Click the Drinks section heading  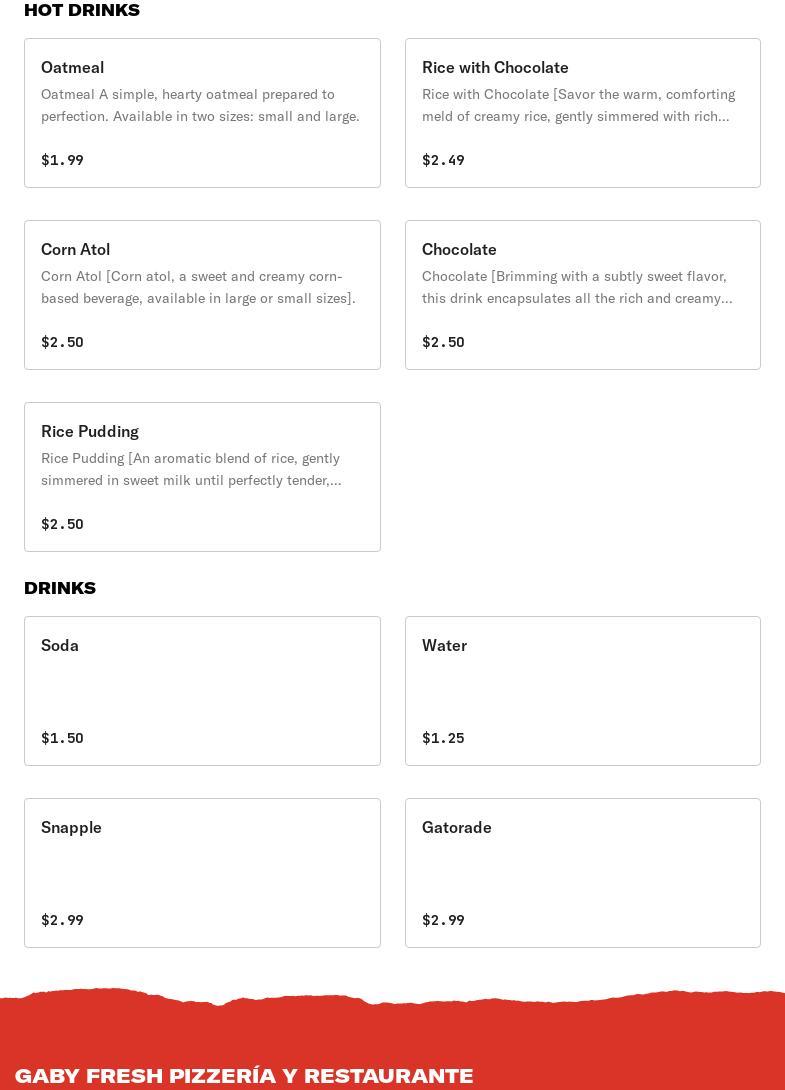(x=60, y=588)
